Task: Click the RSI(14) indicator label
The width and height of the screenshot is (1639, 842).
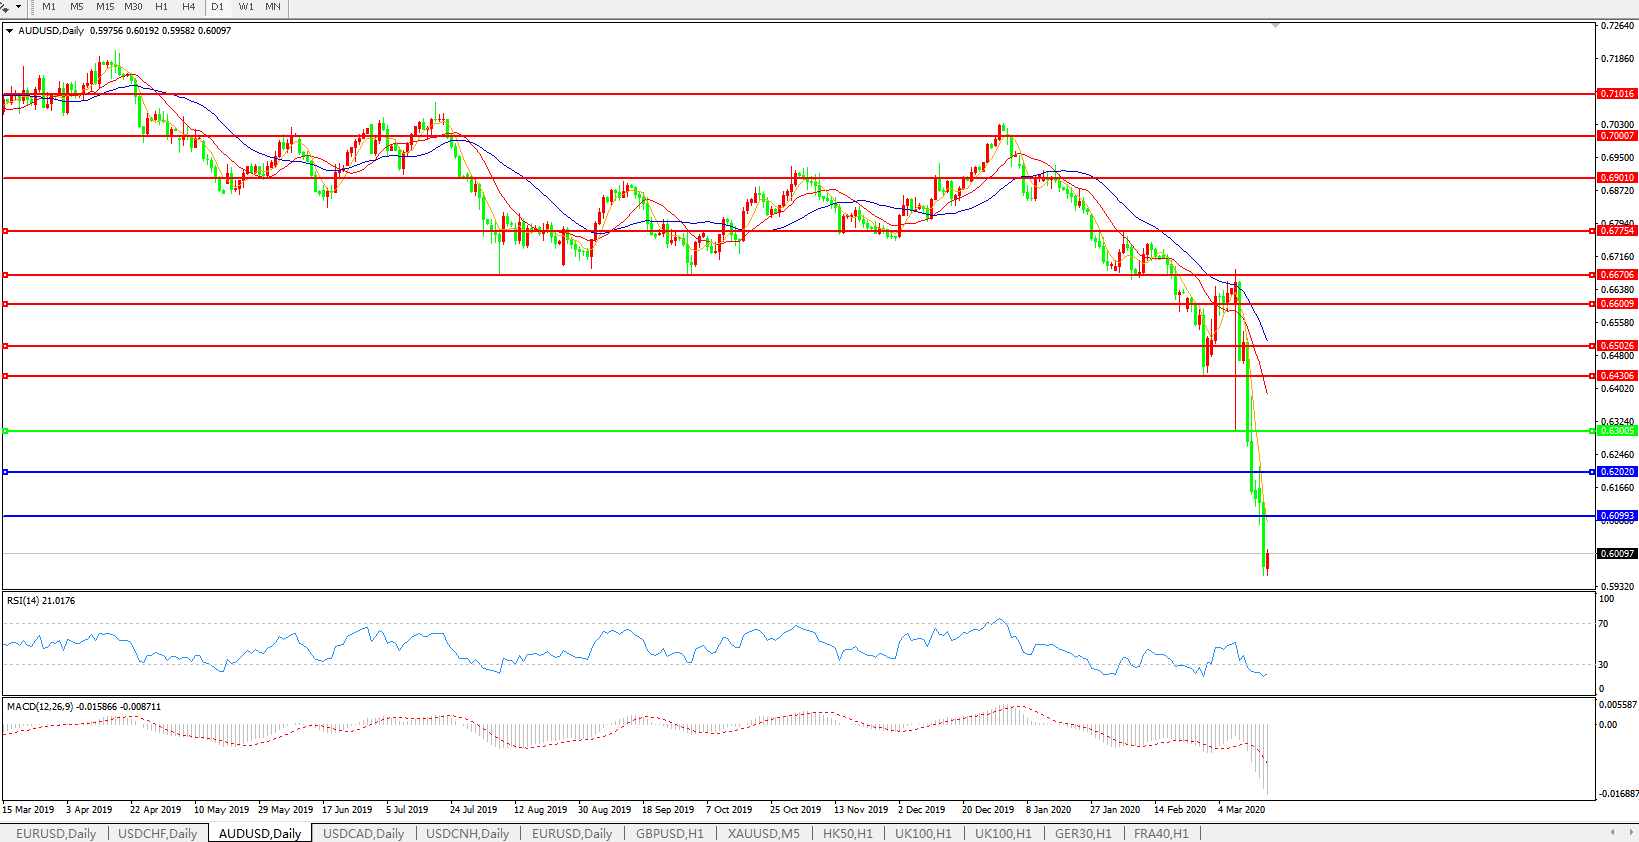Action: (40, 601)
